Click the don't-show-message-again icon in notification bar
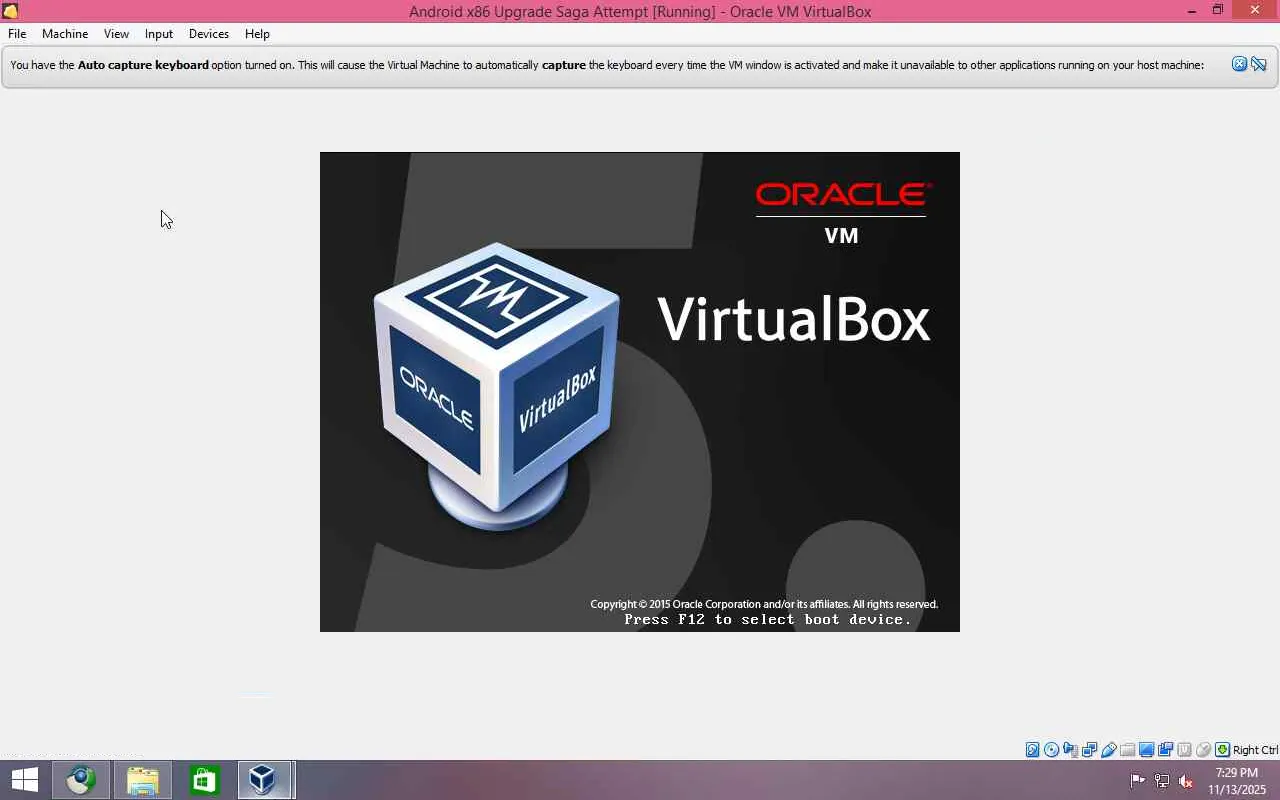Screen dimensions: 1280x800 (1259, 64)
